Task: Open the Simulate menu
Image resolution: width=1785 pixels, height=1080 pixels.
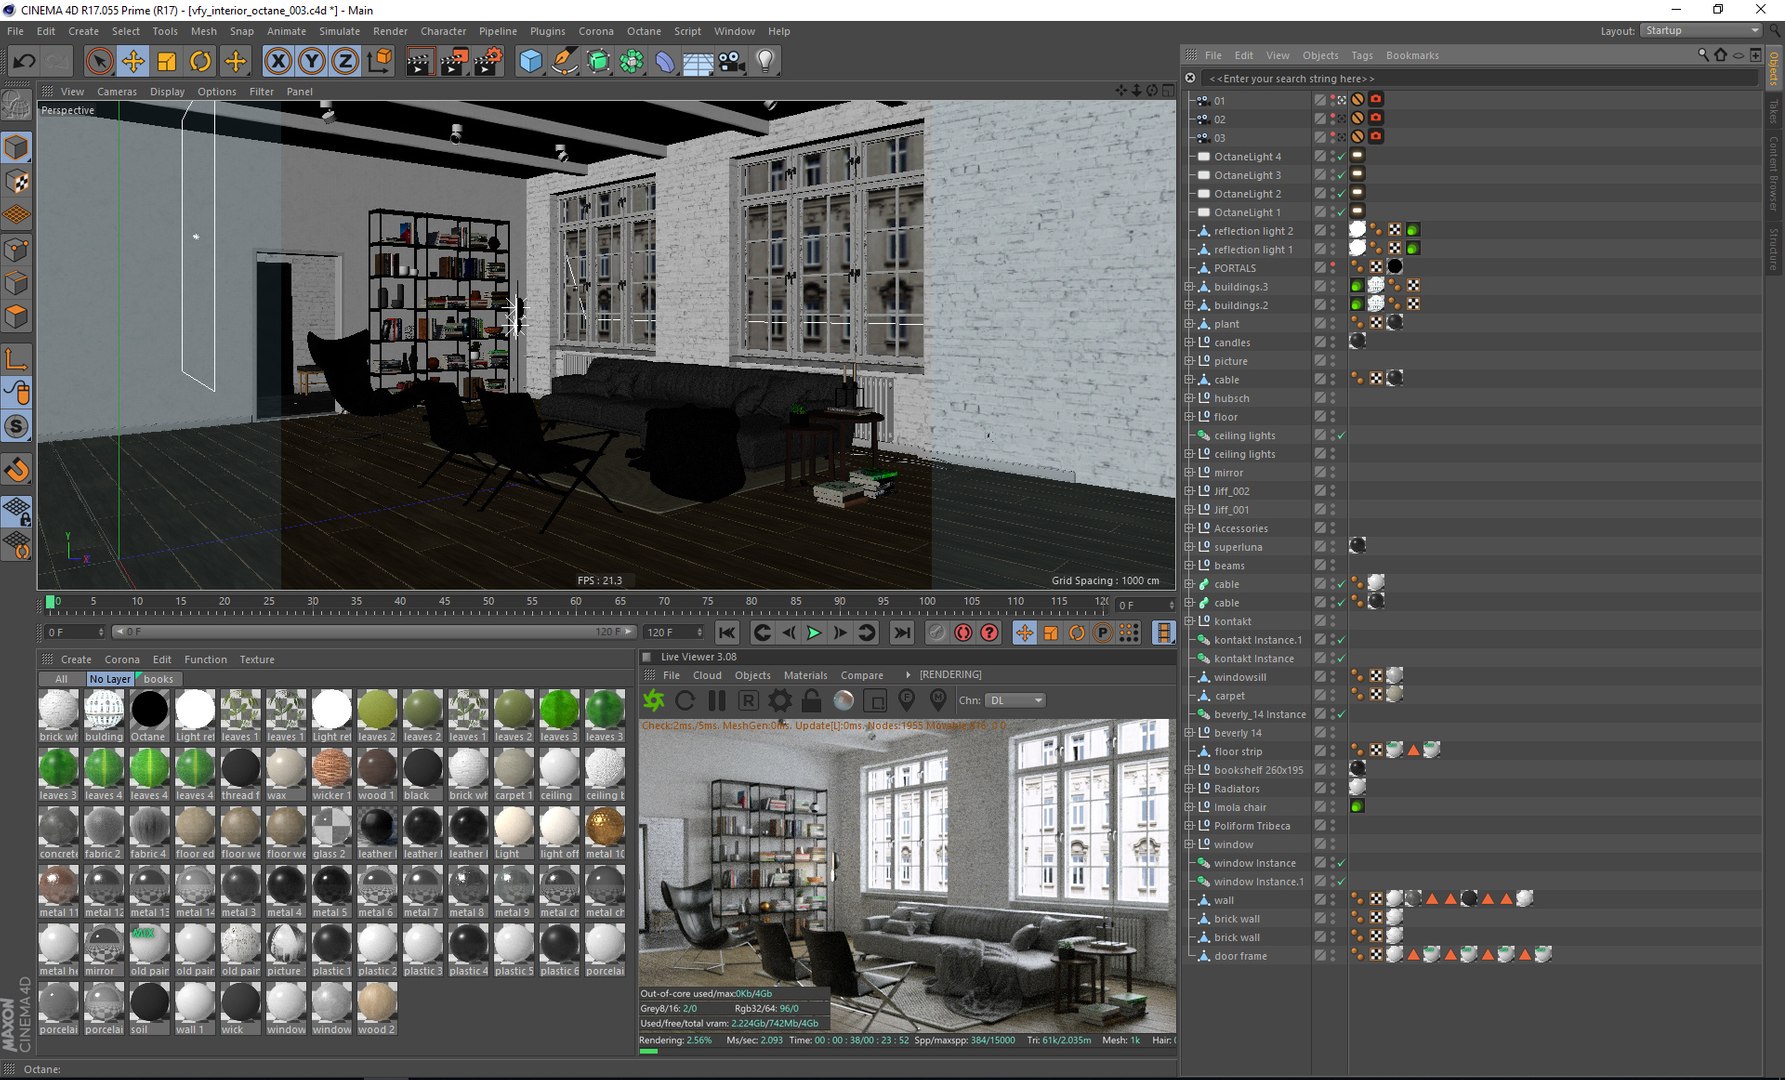Action: pos(339,31)
